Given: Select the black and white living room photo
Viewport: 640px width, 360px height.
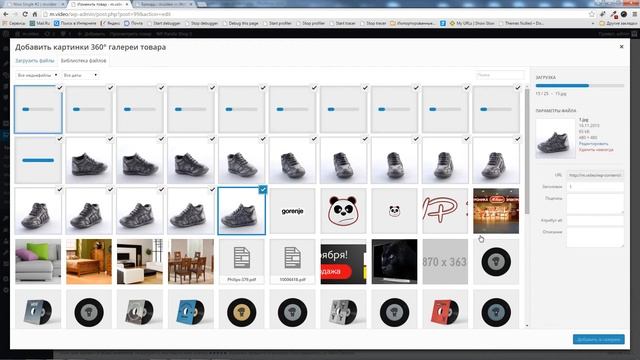Looking at the screenshot, I should point(140,262).
